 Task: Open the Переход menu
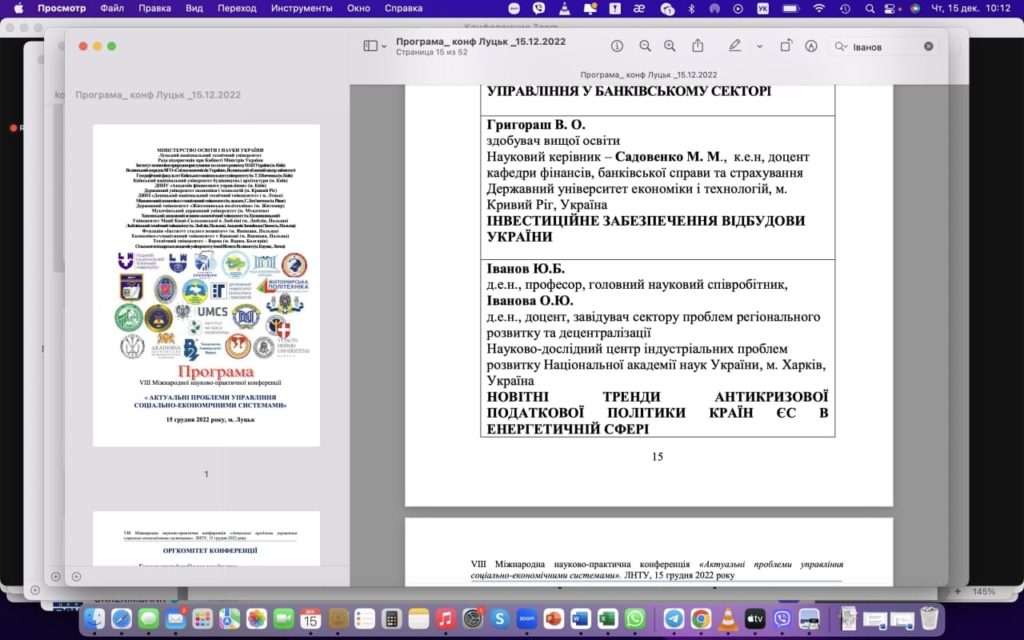tap(236, 8)
